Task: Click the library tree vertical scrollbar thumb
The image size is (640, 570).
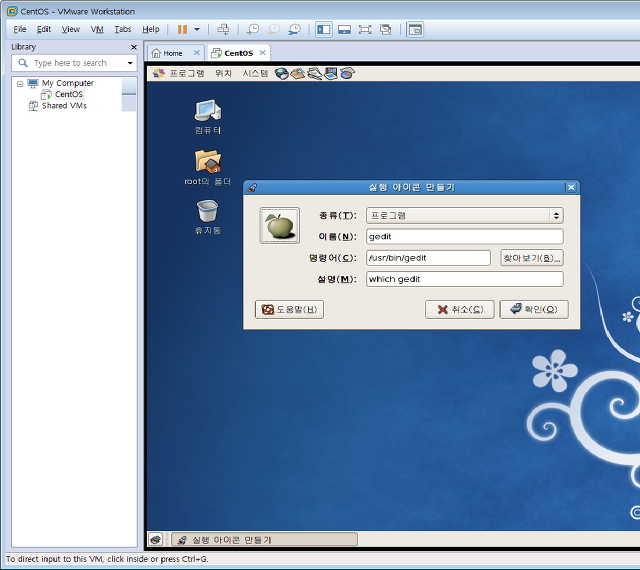Action: pos(129,86)
